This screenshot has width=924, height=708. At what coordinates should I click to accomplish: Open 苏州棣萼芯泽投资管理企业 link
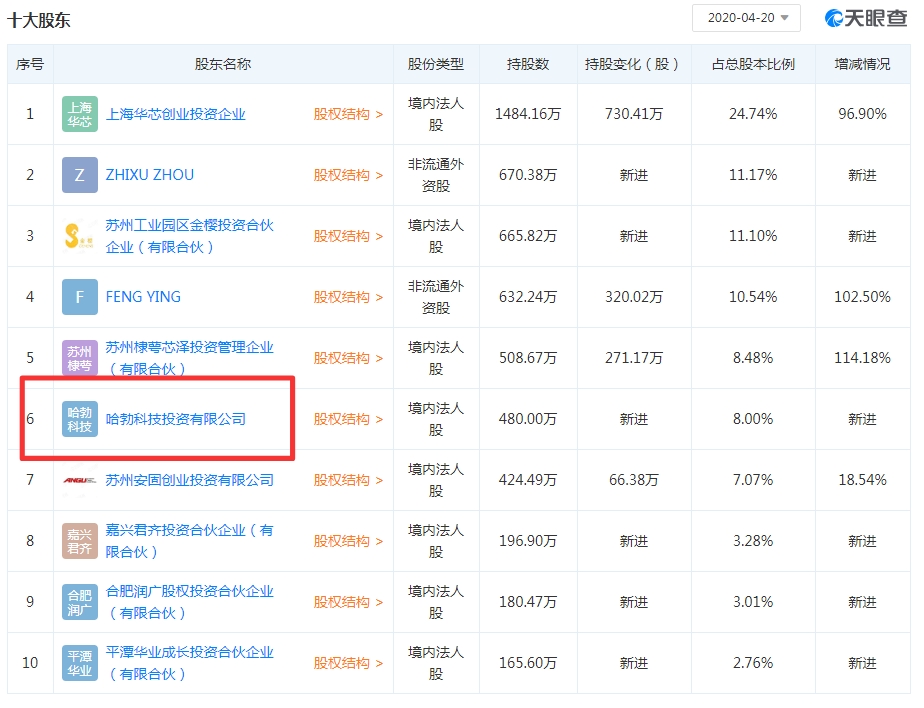[190, 358]
